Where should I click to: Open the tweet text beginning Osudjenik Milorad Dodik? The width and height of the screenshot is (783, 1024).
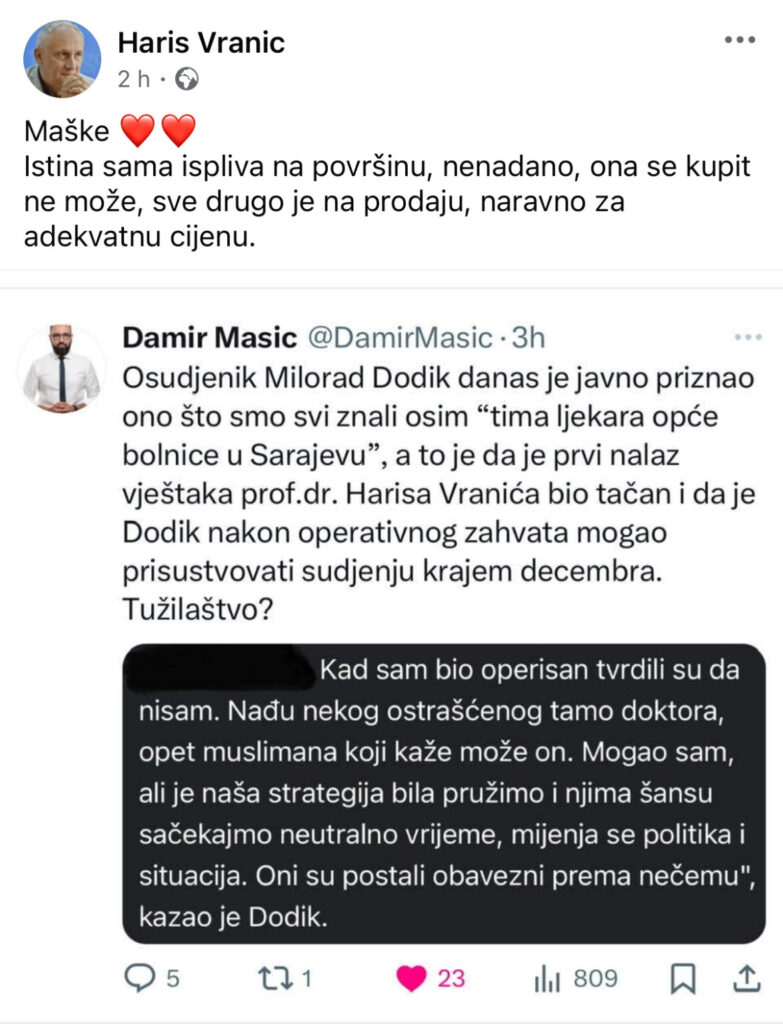point(439,494)
